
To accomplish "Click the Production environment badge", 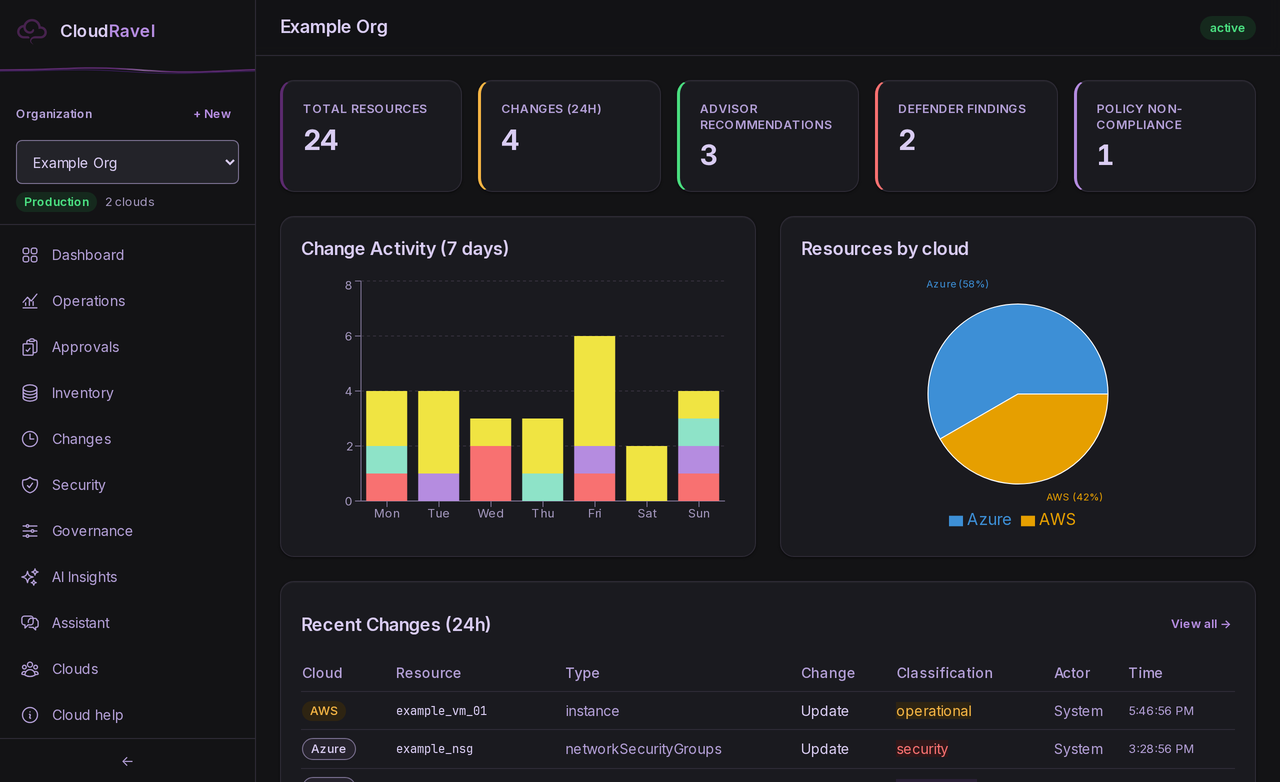I will (x=56, y=202).
